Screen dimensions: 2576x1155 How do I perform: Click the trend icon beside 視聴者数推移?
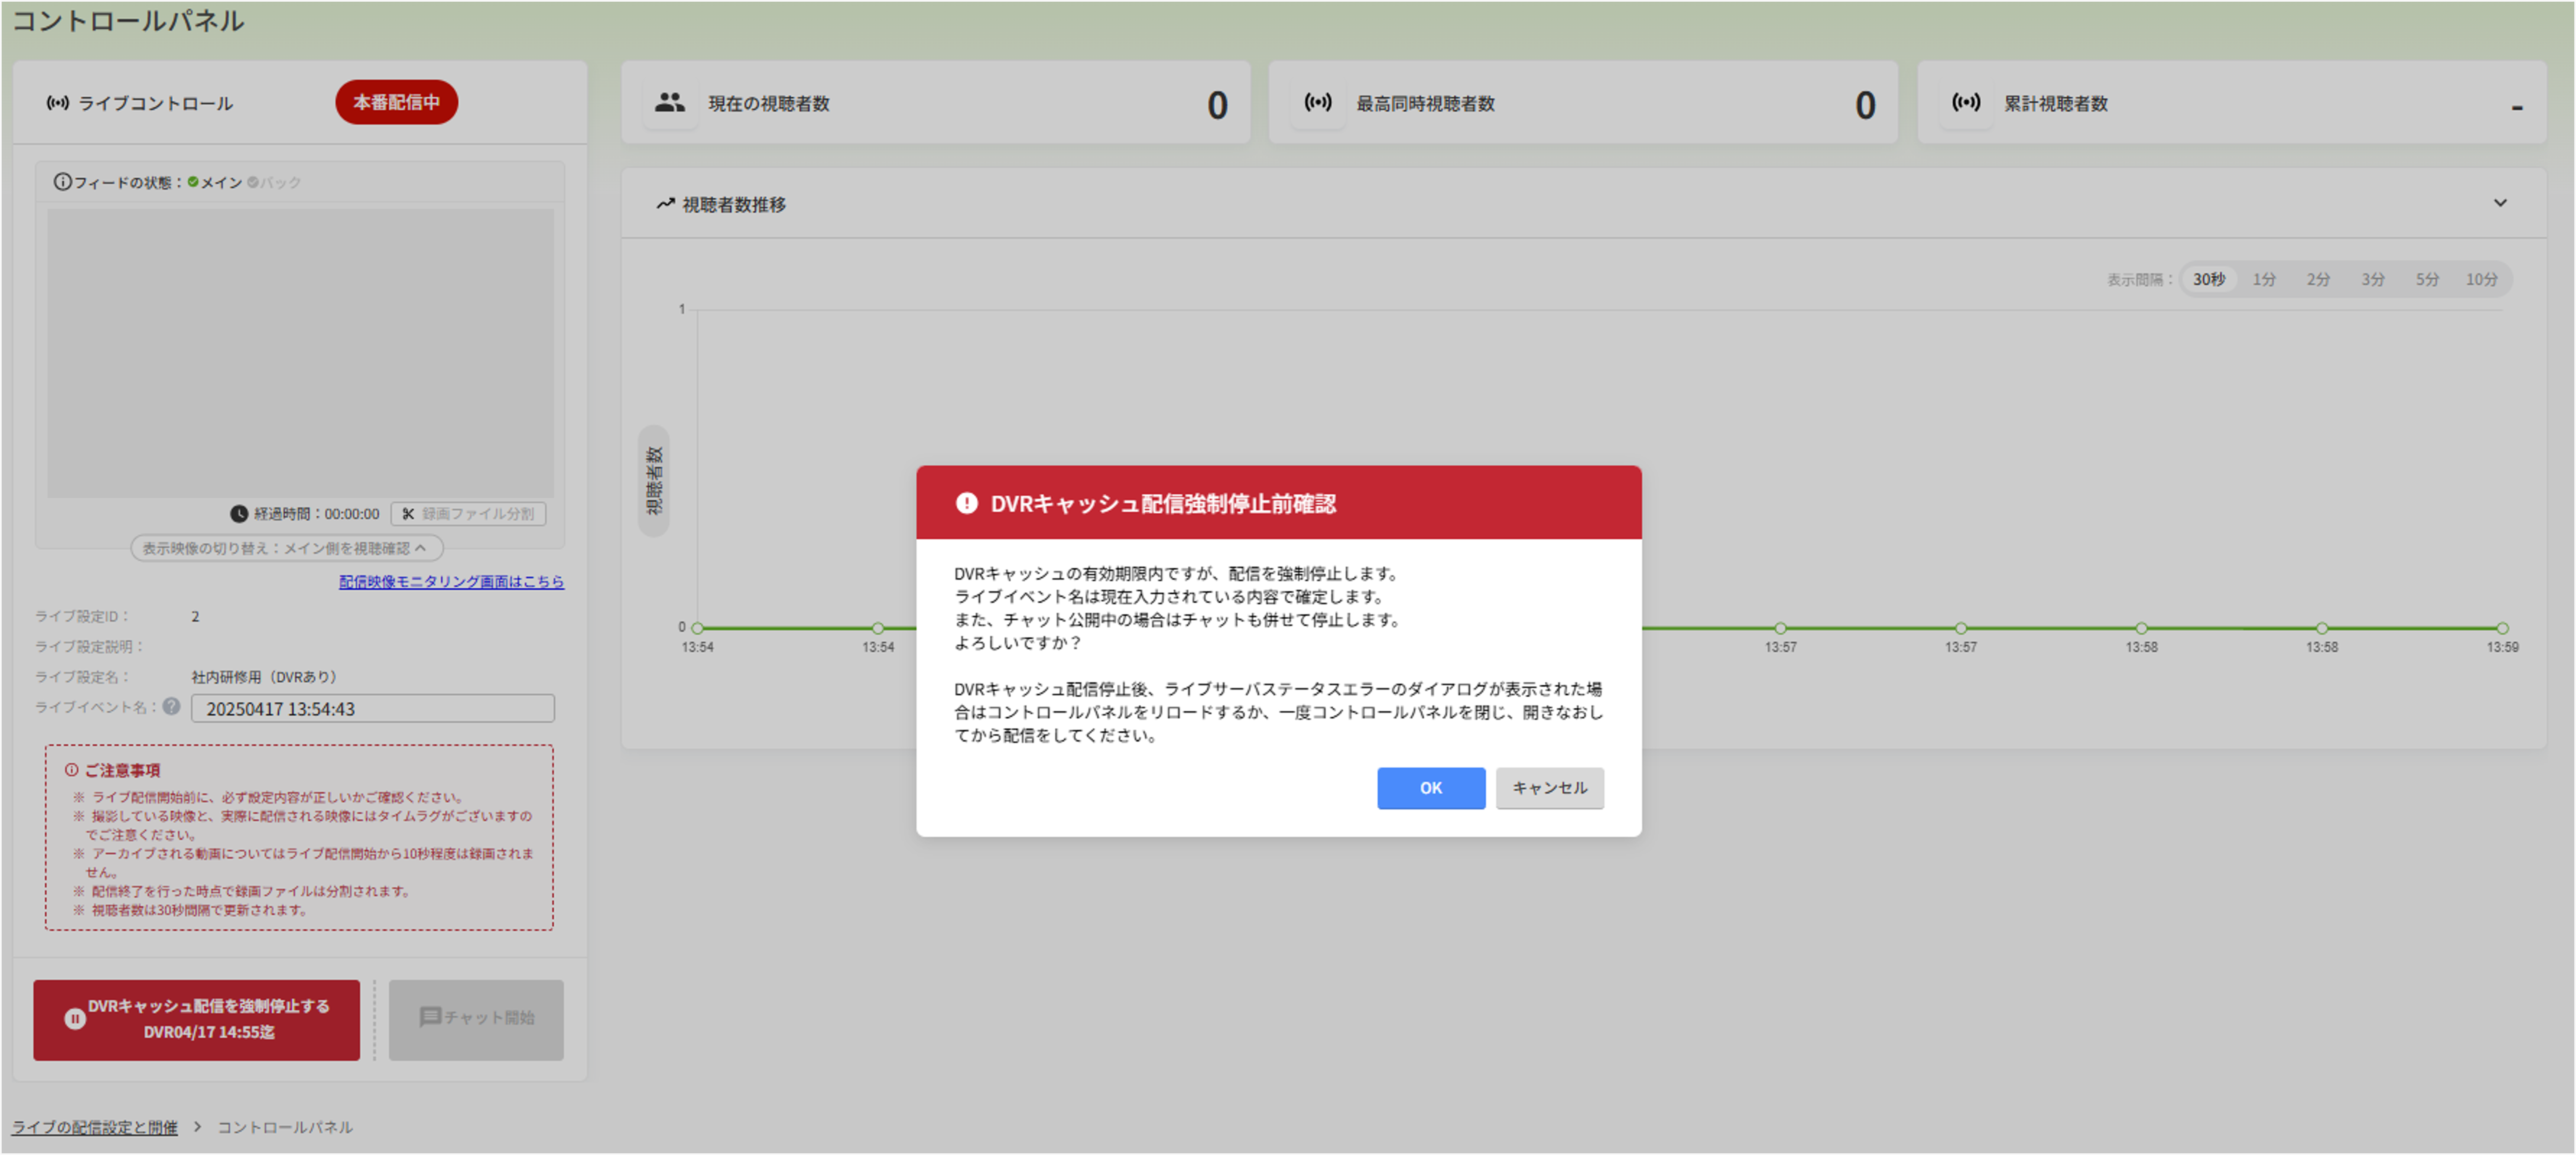click(665, 204)
